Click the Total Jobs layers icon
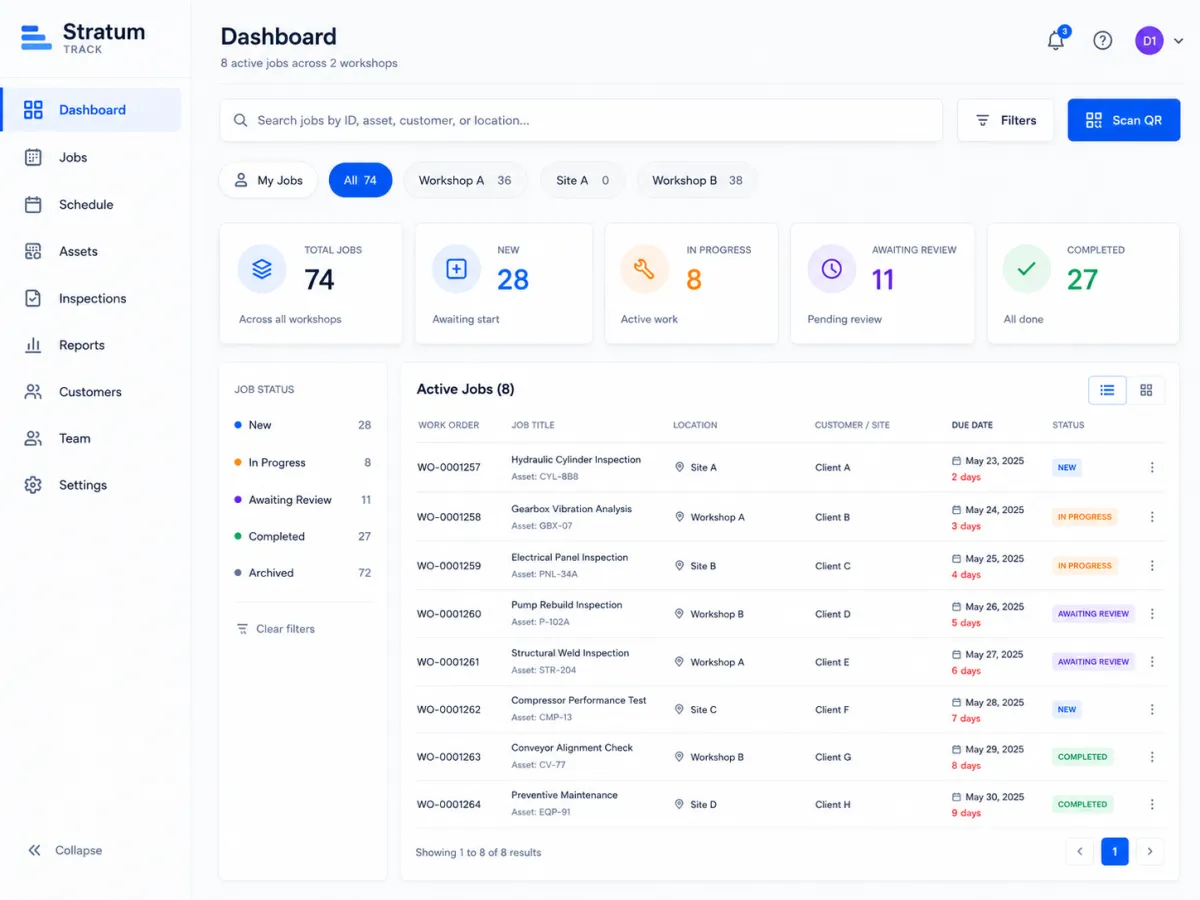The image size is (1200, 900). tap(262, 269)
